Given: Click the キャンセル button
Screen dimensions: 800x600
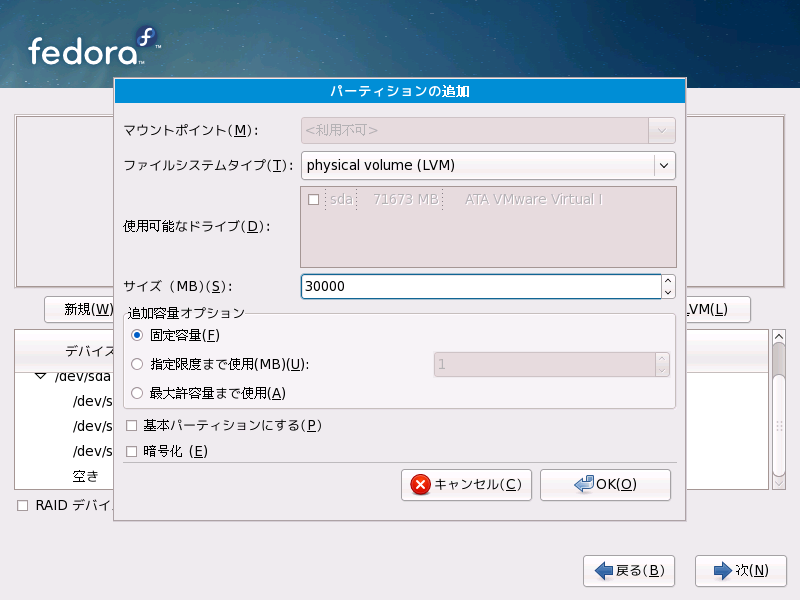Looking at the screenshot, I should coord(466,485).
